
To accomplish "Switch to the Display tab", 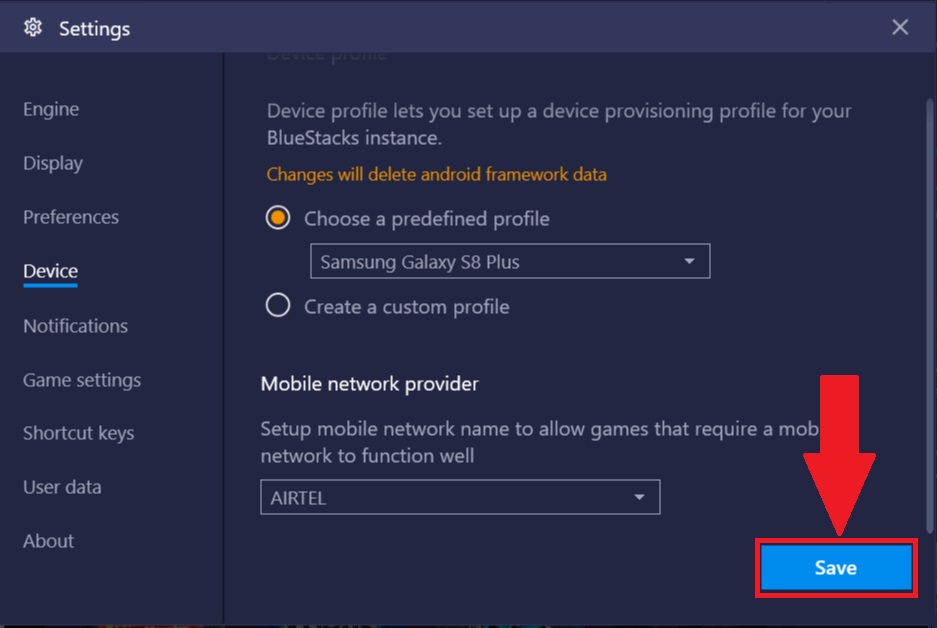I will click(x=53, y=163).
